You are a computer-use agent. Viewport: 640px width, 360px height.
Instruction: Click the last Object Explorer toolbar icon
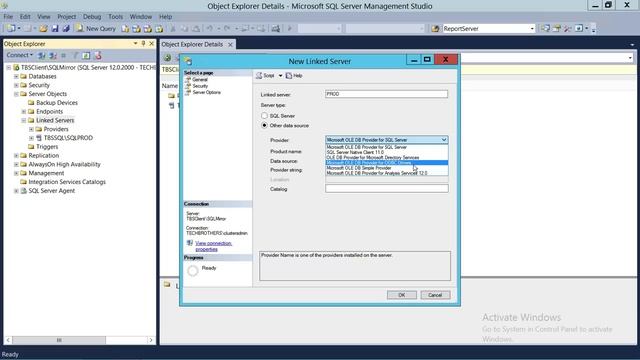98,56
